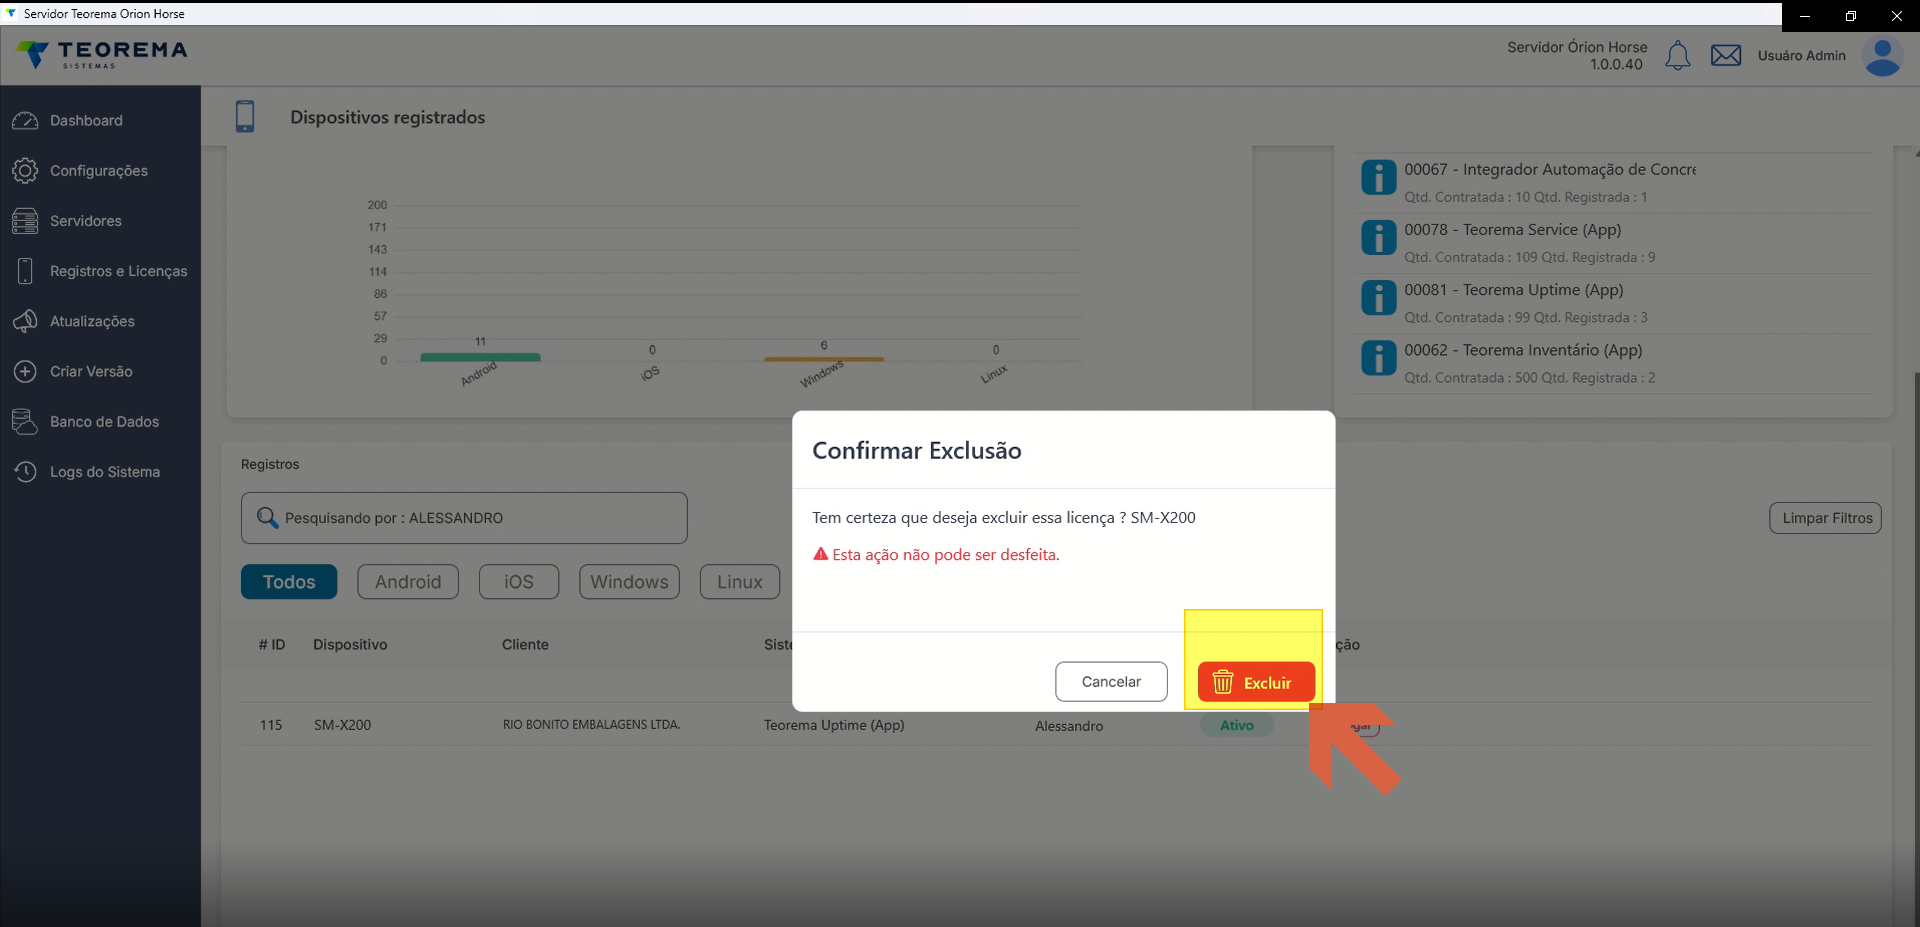Viewport: 1920px width, 927px height.
Task: Click the Configurações gear icon
Action: (x=25, y=171)
